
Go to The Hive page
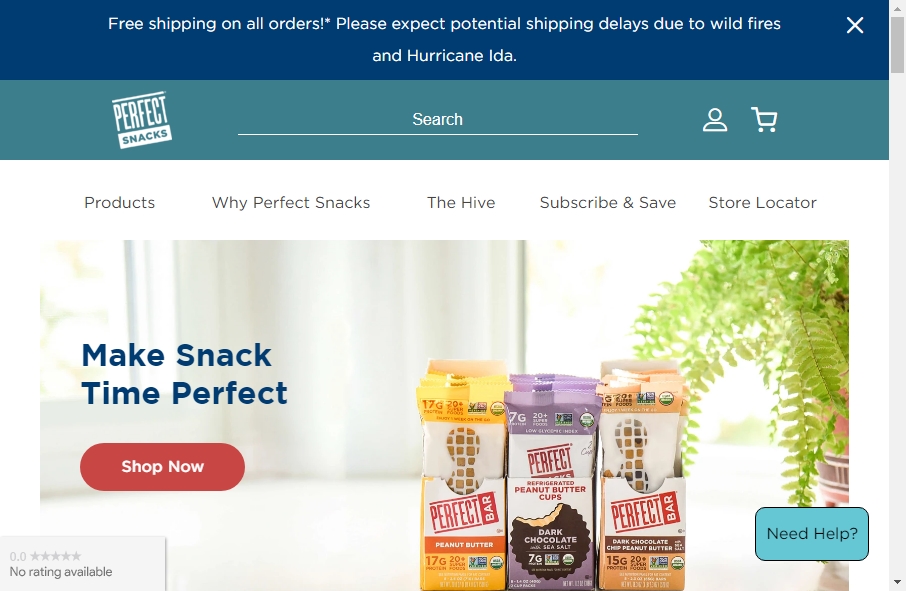click(461, 203)
